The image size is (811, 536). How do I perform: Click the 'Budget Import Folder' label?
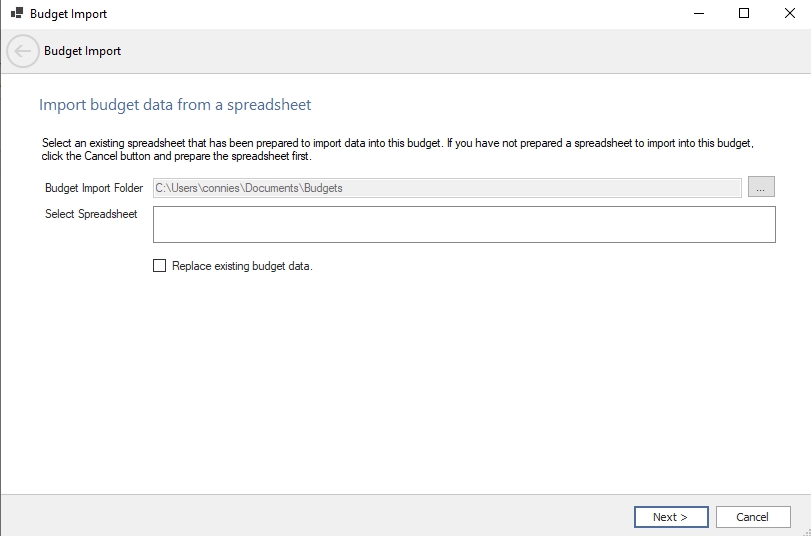pyautogui.click(x=94, y=188)
